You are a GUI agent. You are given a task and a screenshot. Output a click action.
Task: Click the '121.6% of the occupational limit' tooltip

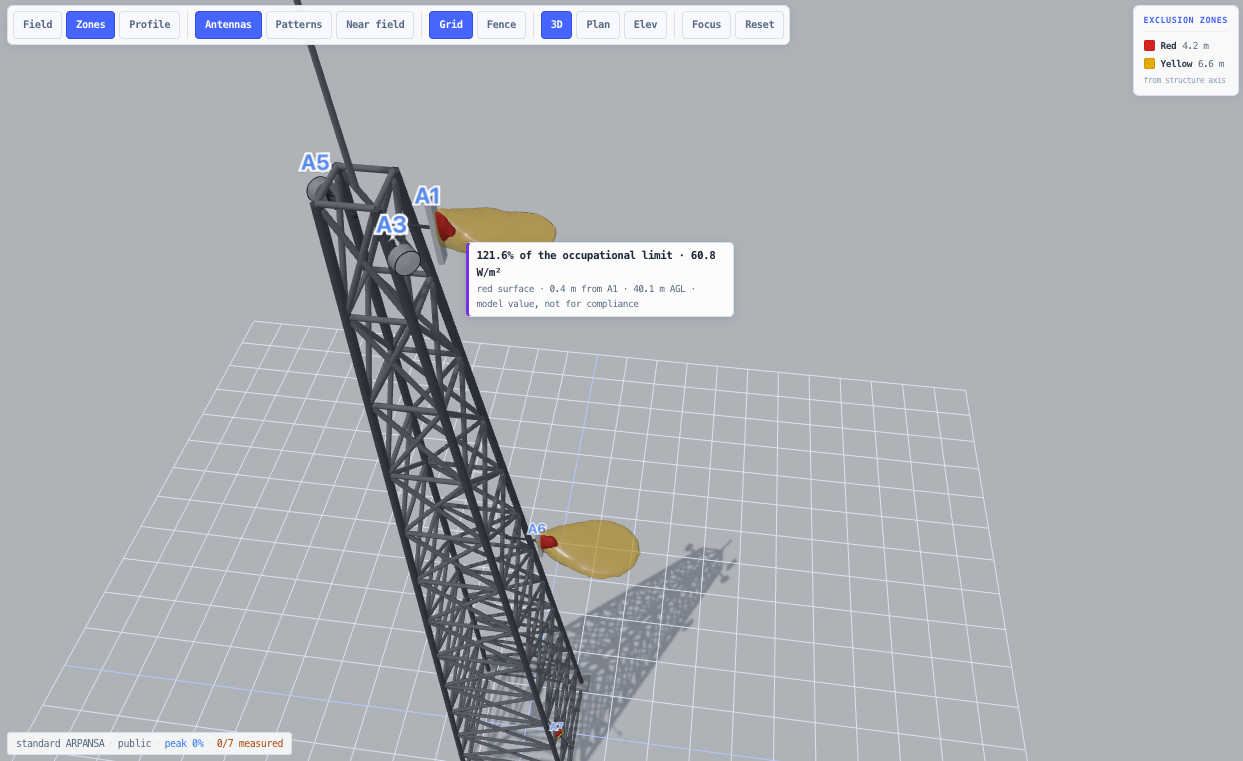600,279
